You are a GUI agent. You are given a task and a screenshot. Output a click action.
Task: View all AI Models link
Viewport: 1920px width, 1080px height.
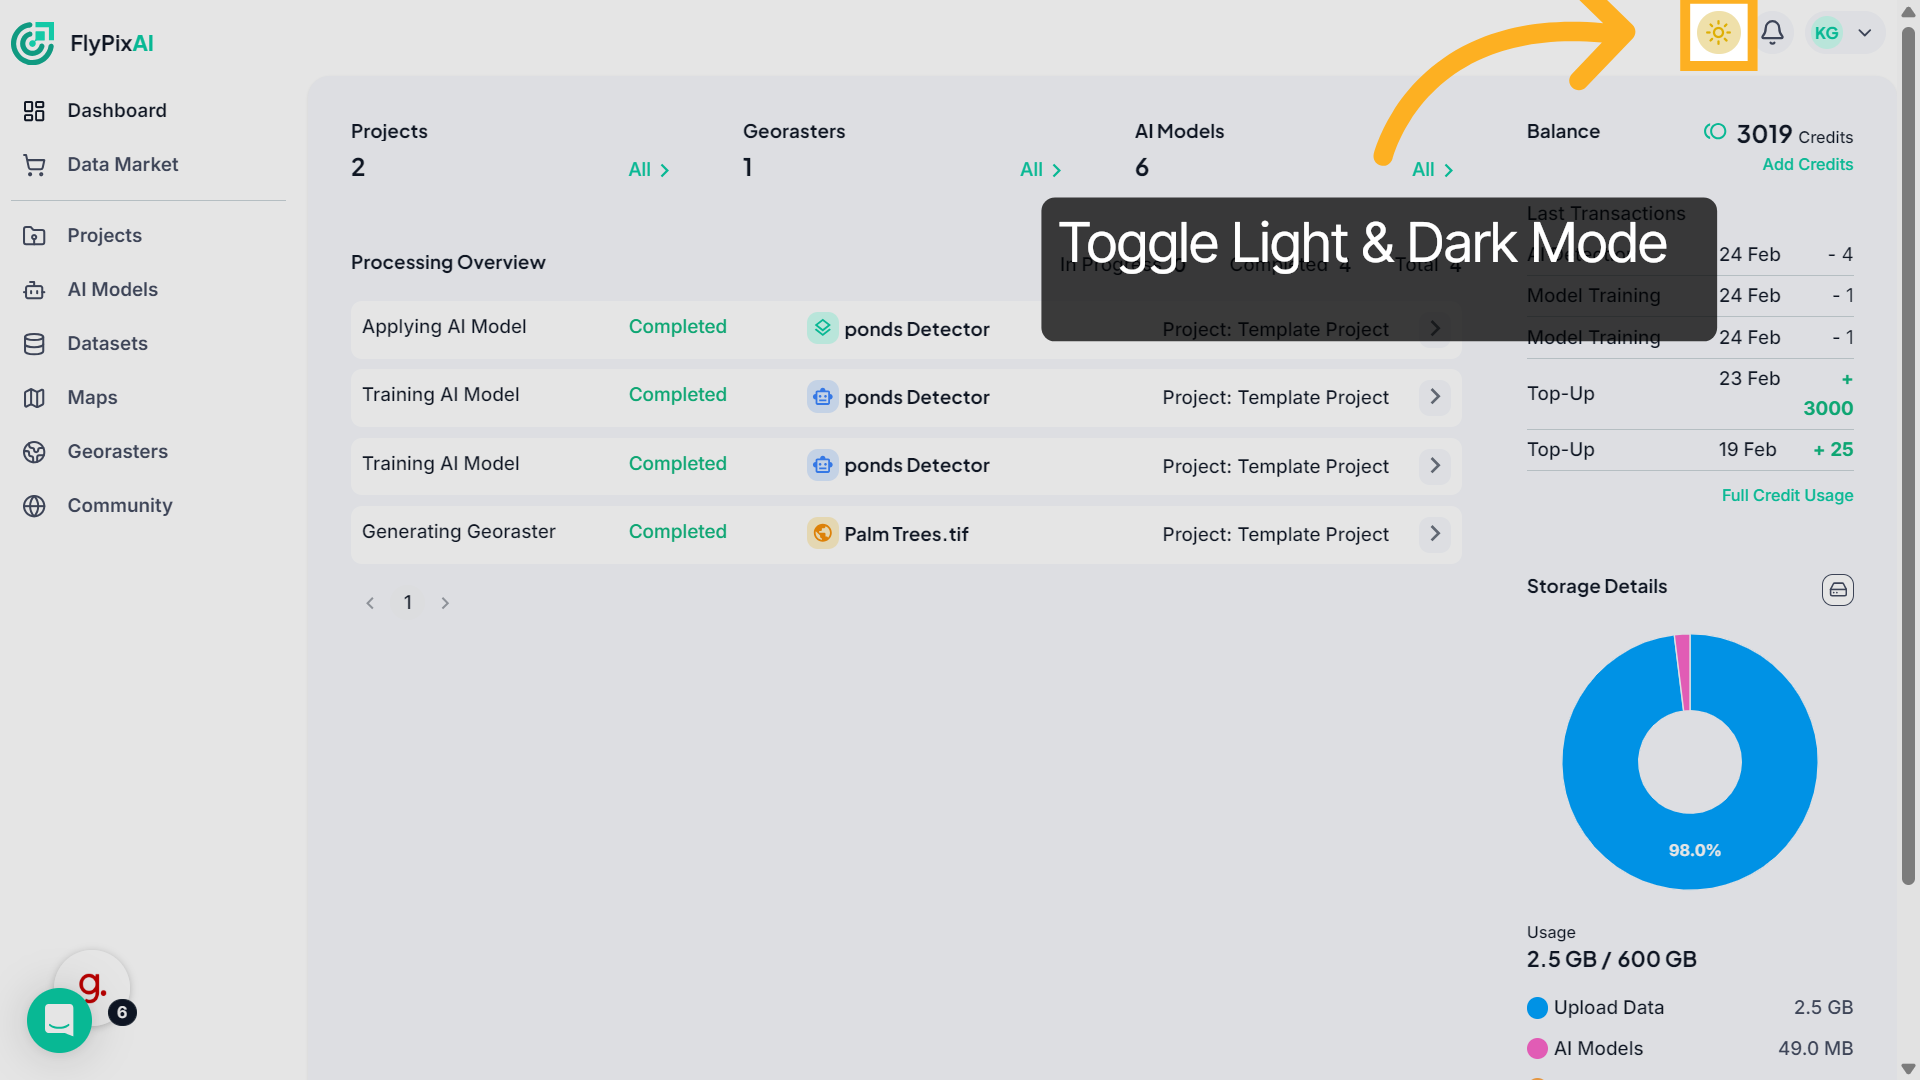click(x=1432, y=170)
